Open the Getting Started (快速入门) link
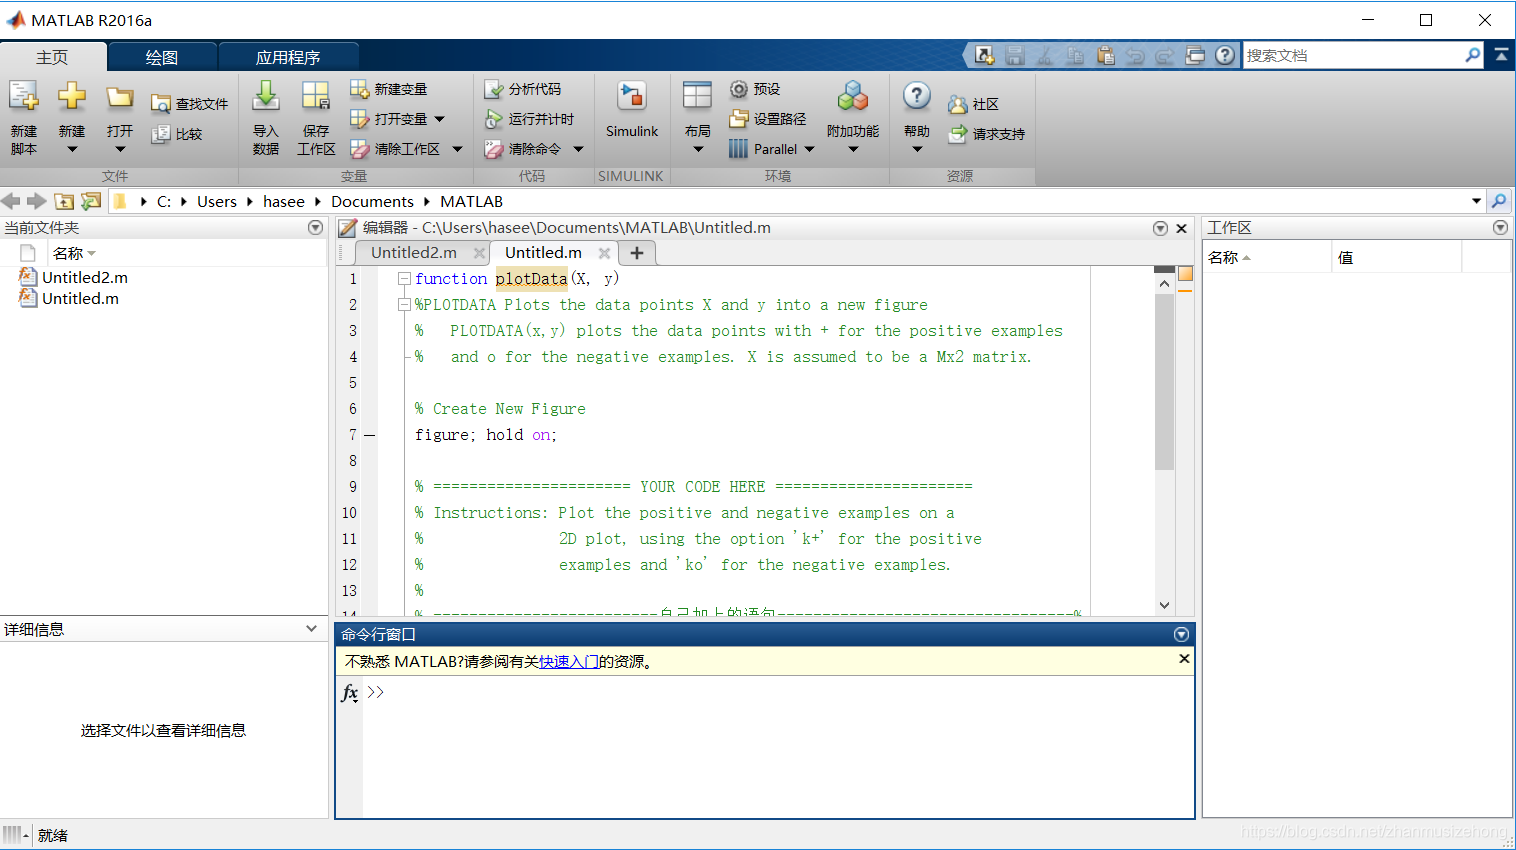 coord(569,662)
